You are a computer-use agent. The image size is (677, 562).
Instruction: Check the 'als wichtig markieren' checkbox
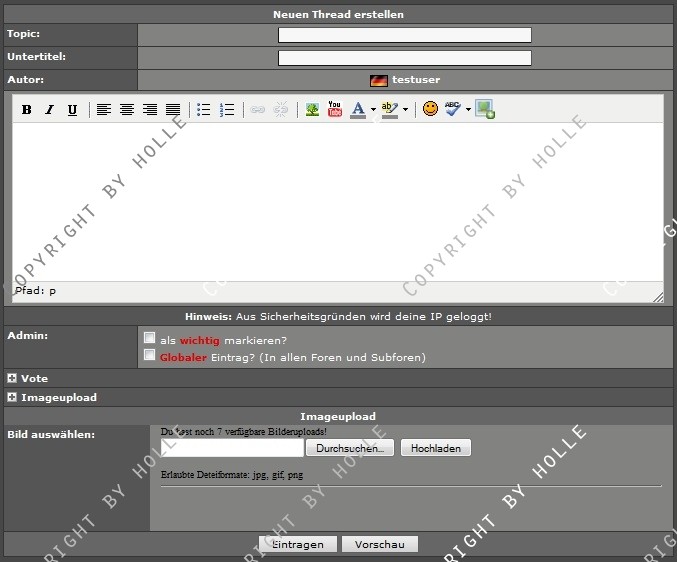(x=150, y=338)
